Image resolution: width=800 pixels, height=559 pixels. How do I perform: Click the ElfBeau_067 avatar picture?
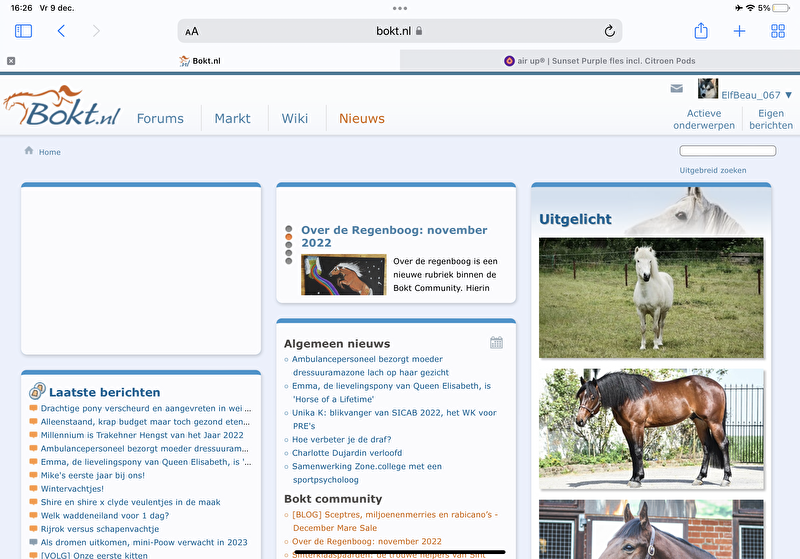click(x=708, y=89)
